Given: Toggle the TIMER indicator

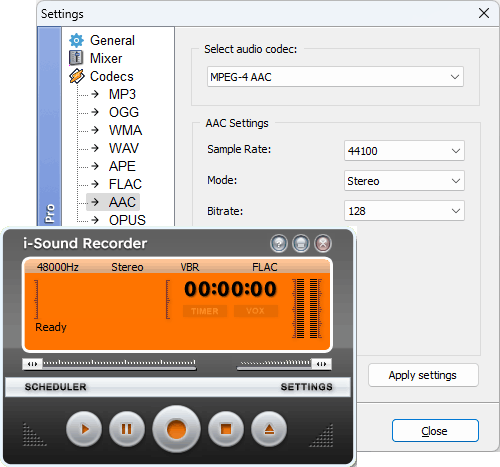Looking at the screenshot, I should pos(205,311).
